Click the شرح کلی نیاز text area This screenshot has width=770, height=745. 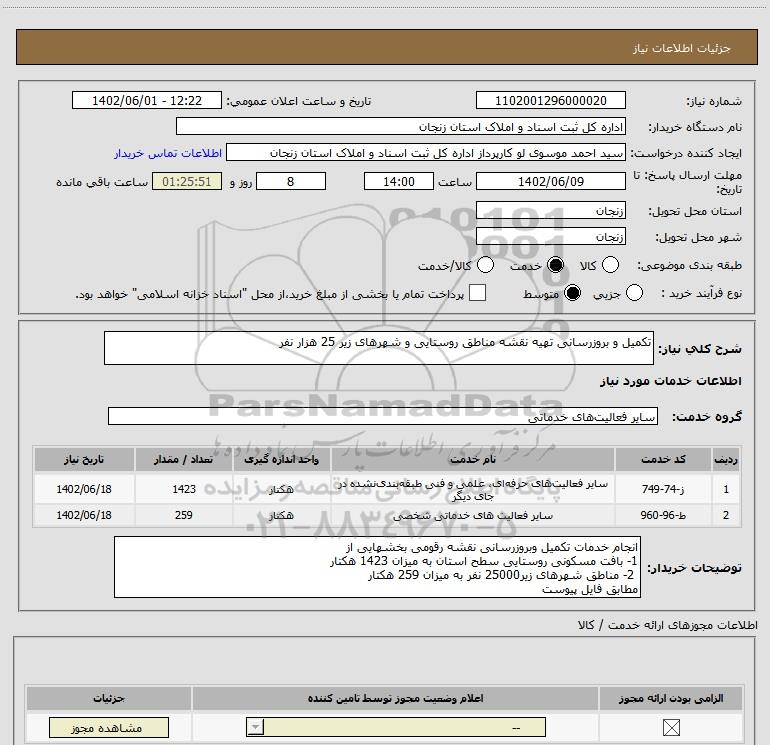(379, 348)
